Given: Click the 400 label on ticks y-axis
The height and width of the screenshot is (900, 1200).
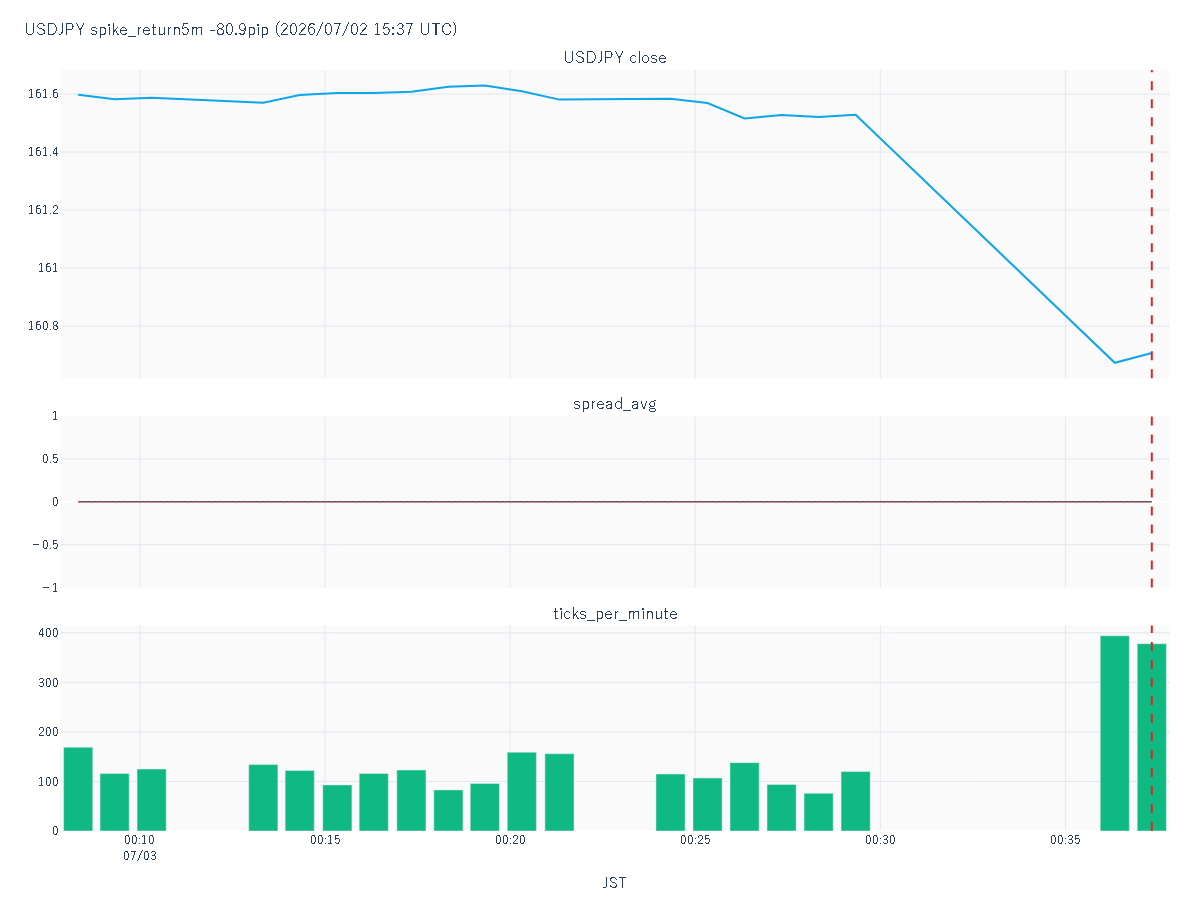Looking at the screenshot, I should coord(49,633).
